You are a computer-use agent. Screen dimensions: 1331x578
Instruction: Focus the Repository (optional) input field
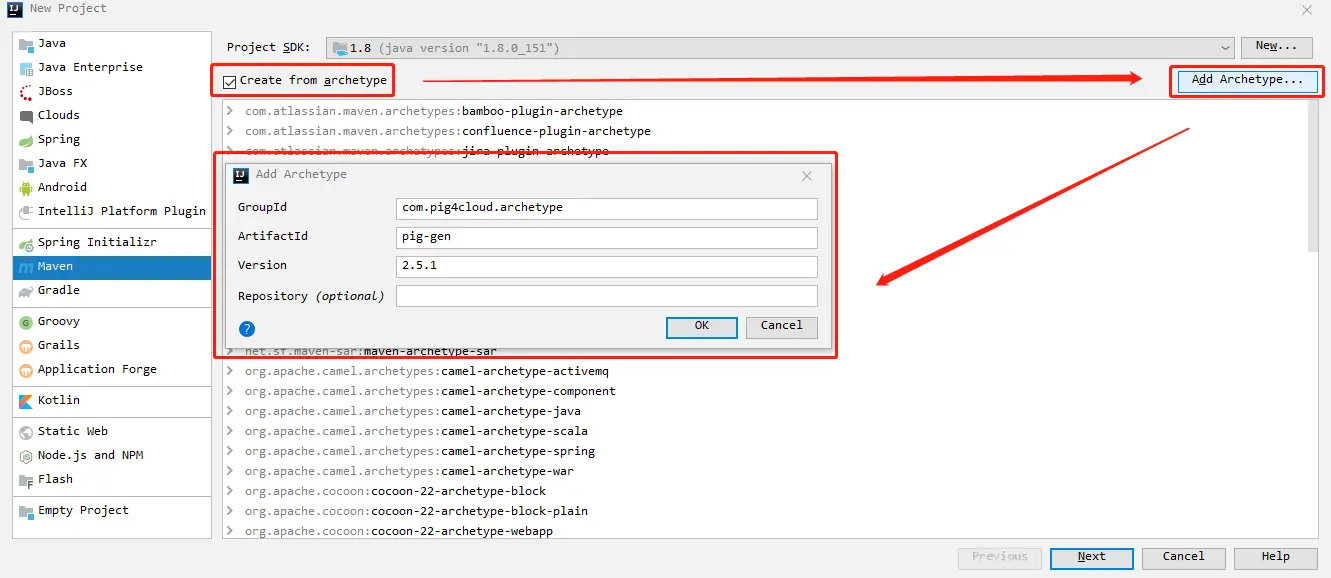point(607,296)
